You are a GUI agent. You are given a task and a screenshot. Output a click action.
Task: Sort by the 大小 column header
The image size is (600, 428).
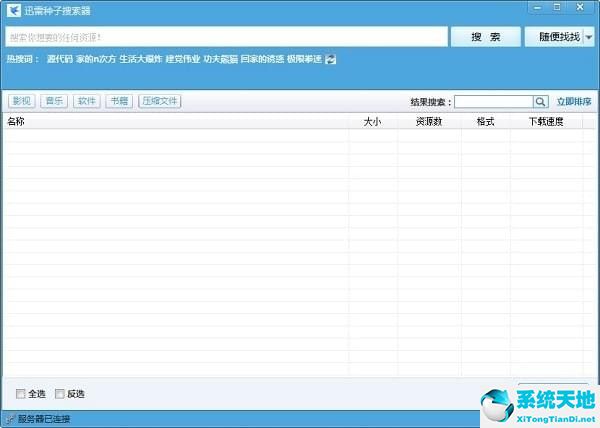tap(372, 122)
